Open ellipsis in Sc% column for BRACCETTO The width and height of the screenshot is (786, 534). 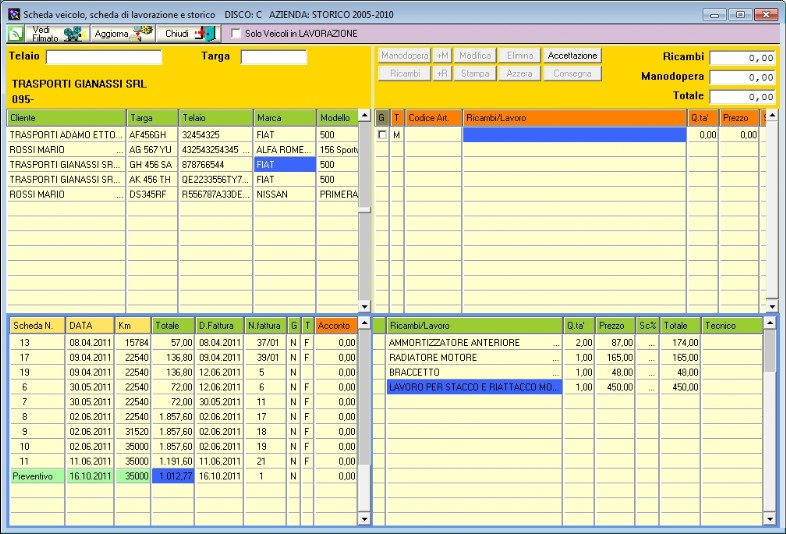(651, 374)
